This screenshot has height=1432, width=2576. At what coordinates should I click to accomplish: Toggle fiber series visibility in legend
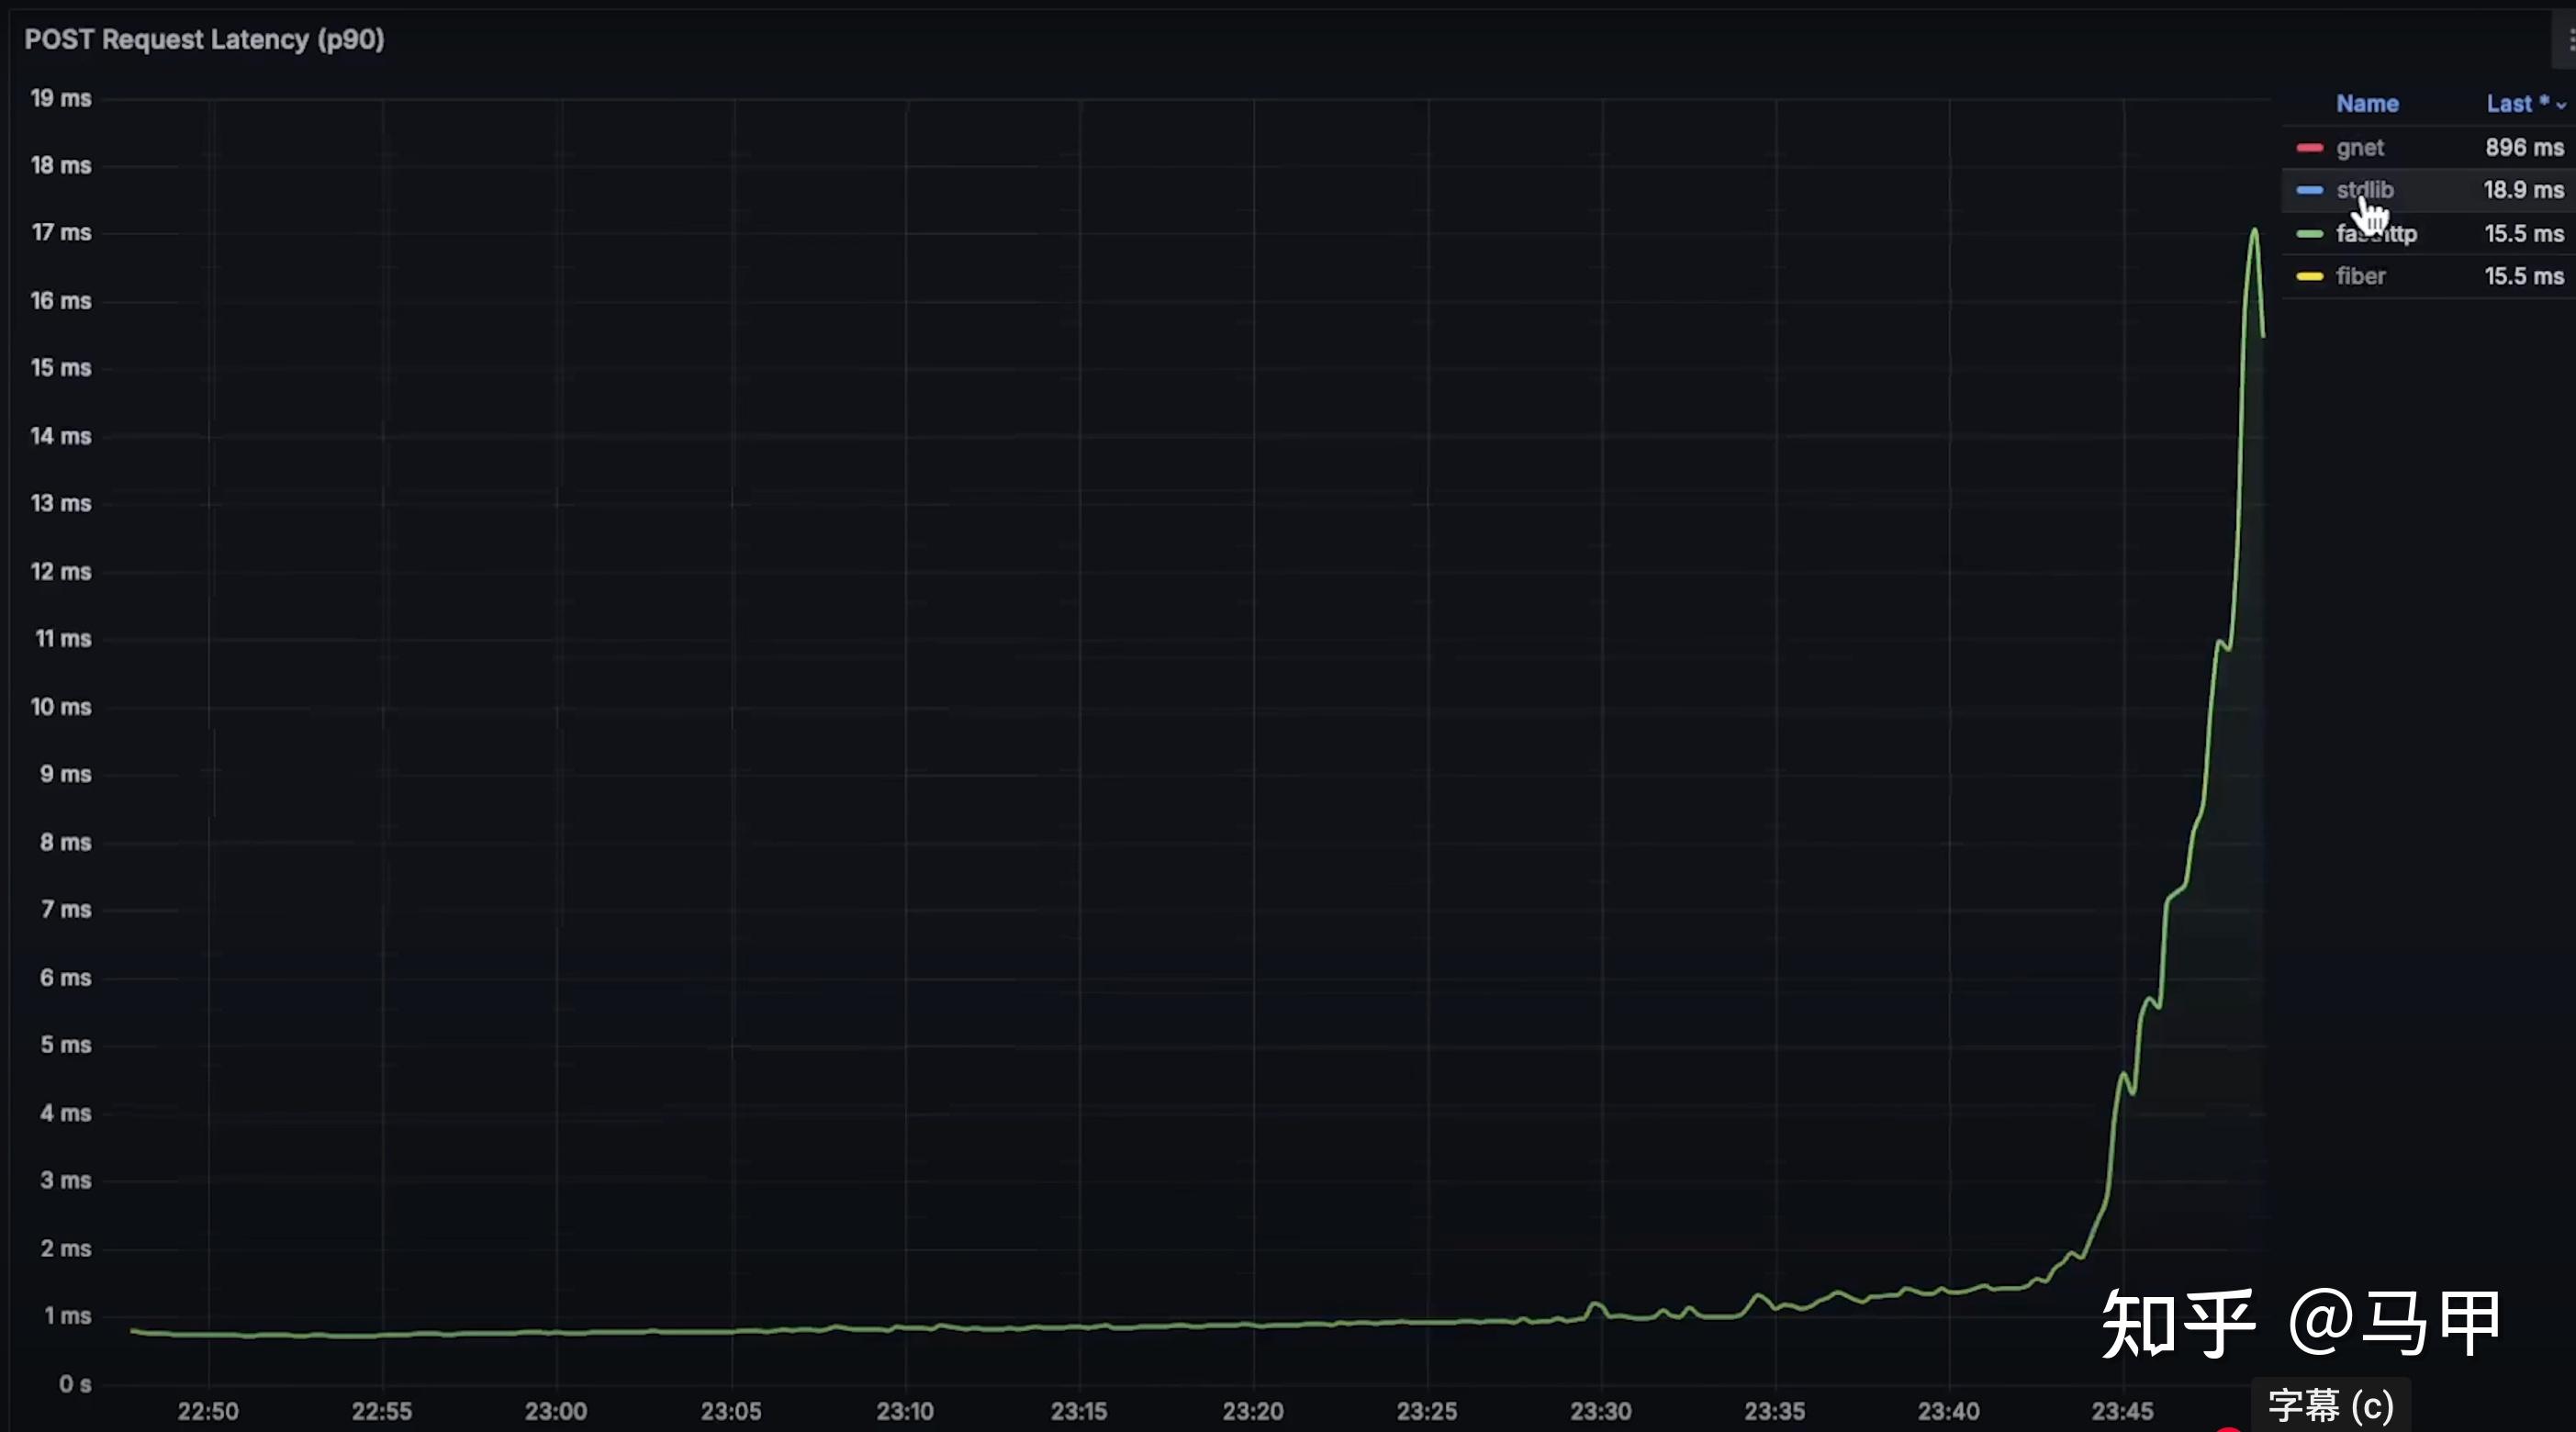2360,277
